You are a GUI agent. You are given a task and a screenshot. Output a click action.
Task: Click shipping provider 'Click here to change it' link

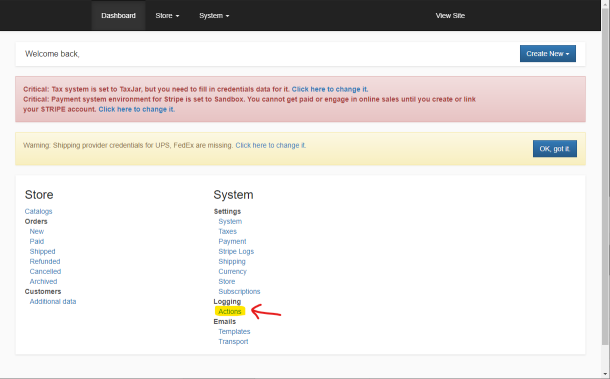[271, 145]
